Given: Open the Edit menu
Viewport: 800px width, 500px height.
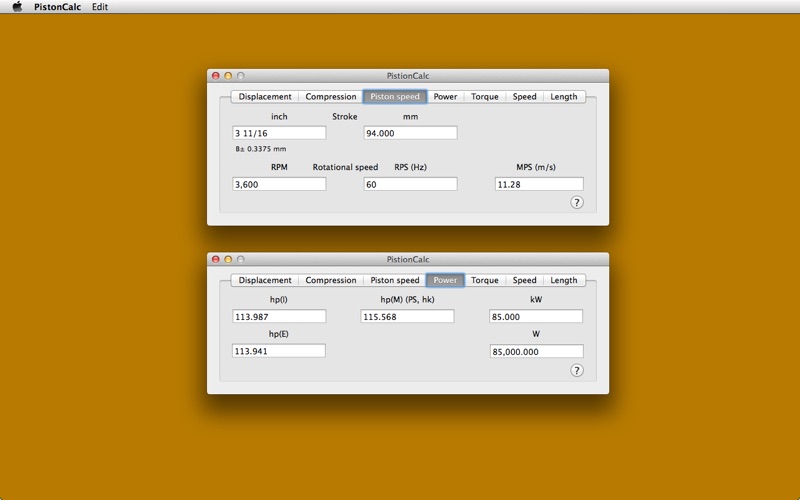Looking at the screenshot, I should (99, 7).
